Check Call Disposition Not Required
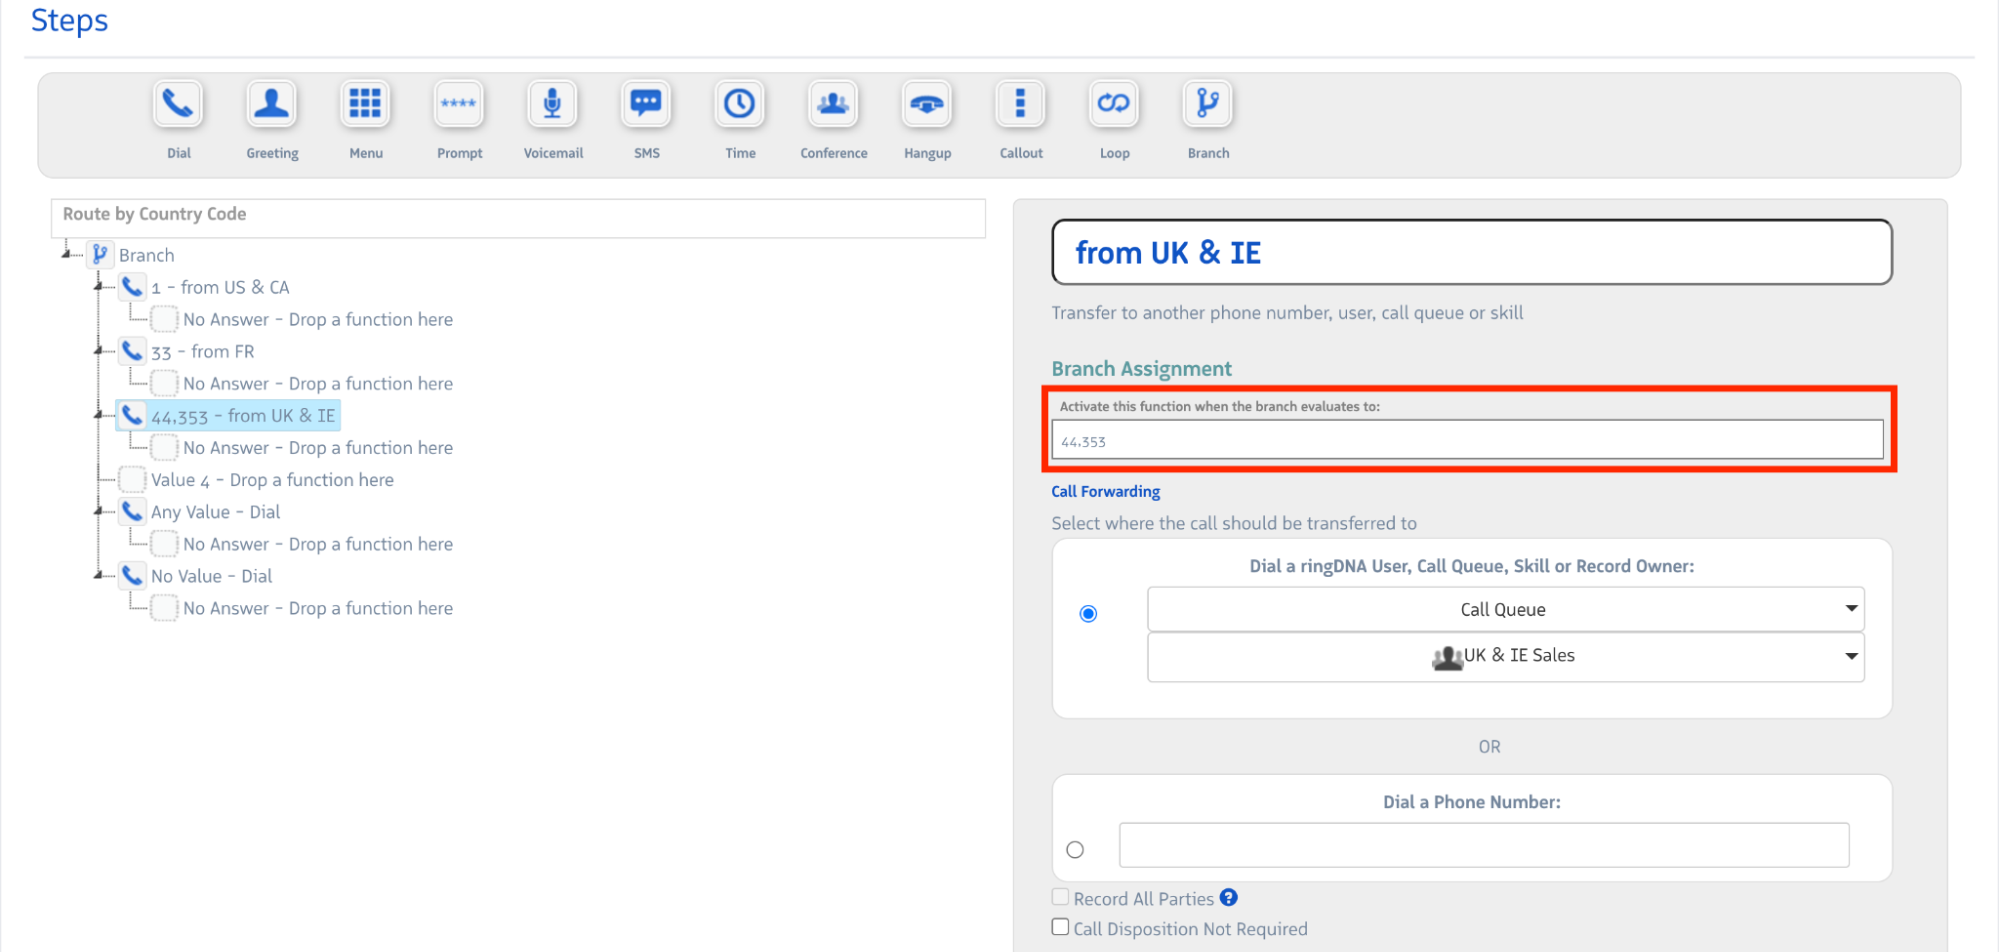 [1061, 927]
